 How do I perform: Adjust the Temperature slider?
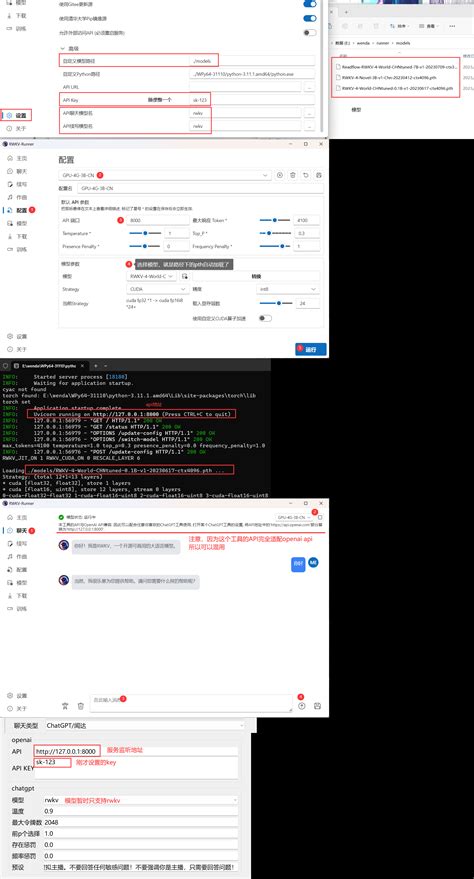[x=145, y=233]
